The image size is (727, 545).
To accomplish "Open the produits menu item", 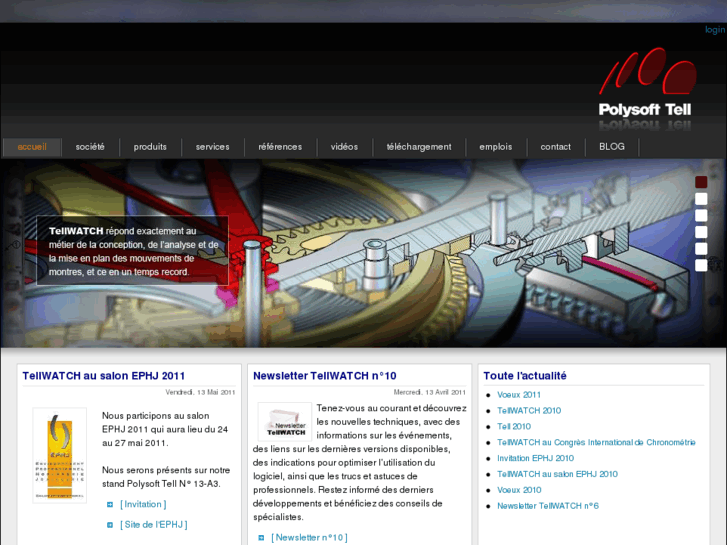I will tap(150, 147).
